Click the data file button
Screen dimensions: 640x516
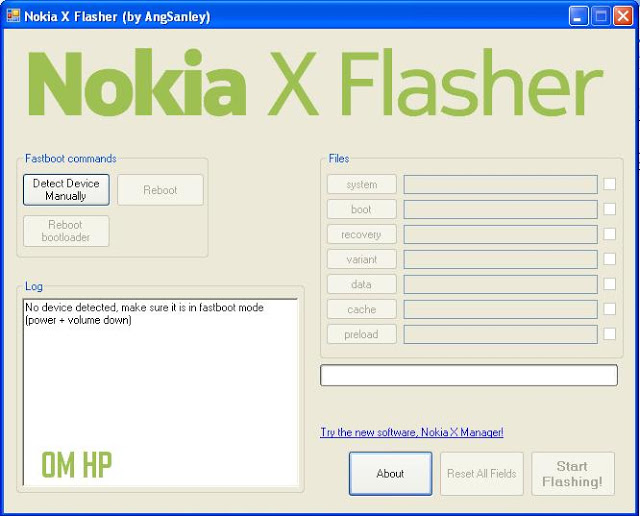[x=362, y=284]
